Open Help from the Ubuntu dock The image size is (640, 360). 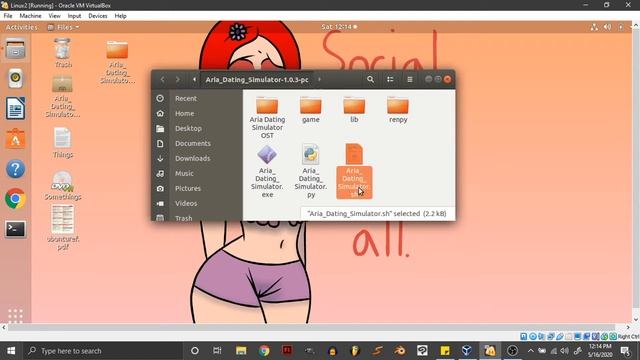[x=16, y=169]
